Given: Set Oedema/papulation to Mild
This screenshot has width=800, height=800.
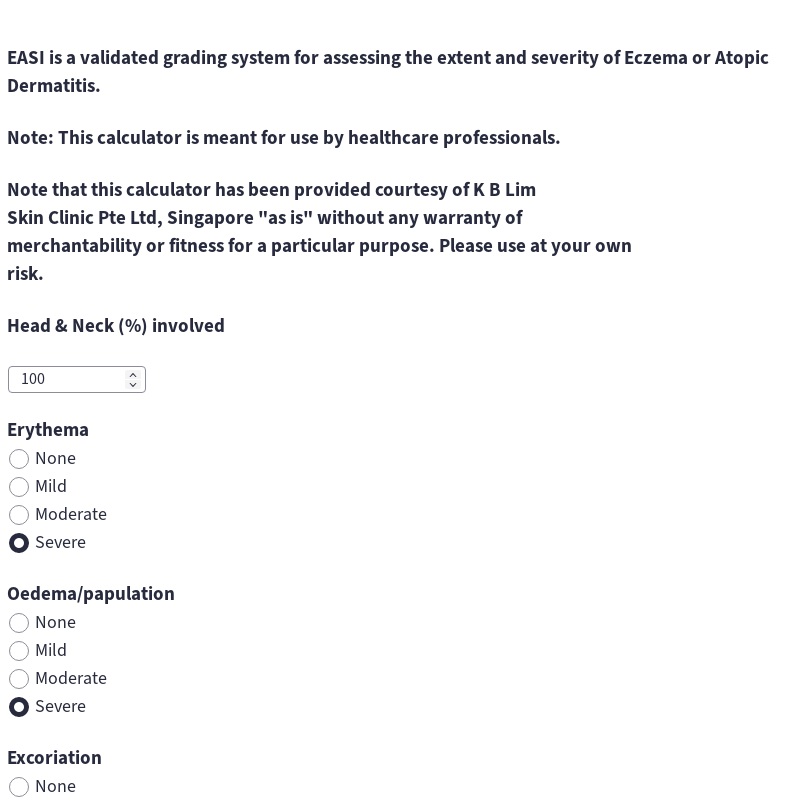Looking at the screenshot, I should click(19, 651).
